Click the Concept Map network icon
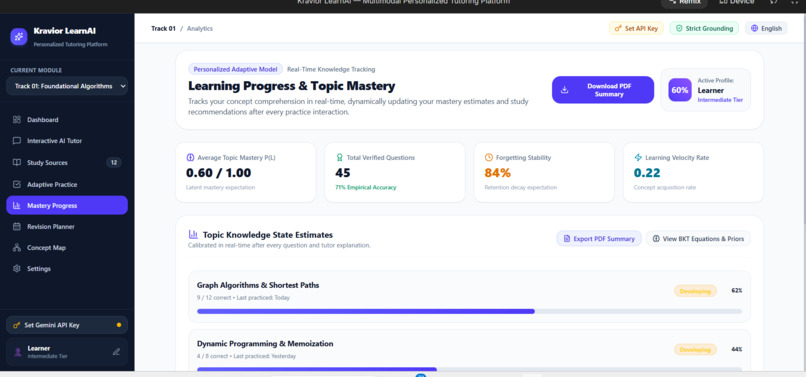The height and width of the screenshot is (377, 806). pyautogui.click(x=16, y=247)
